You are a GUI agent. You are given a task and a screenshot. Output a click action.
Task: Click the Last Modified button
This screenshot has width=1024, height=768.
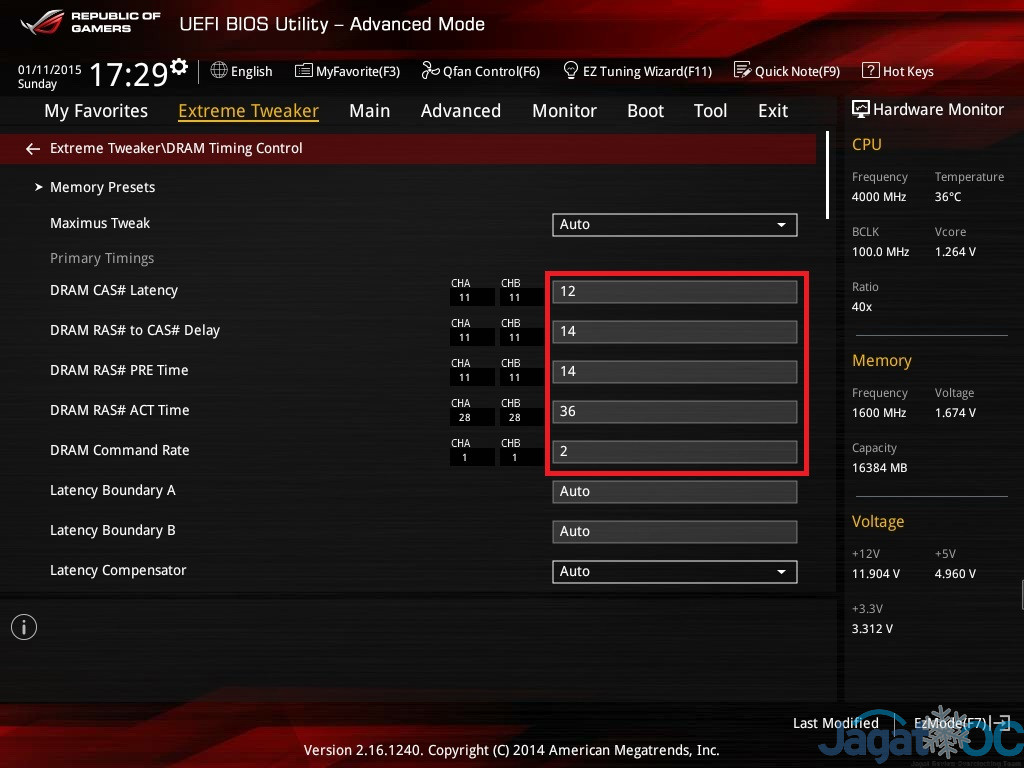coord(835,723)
